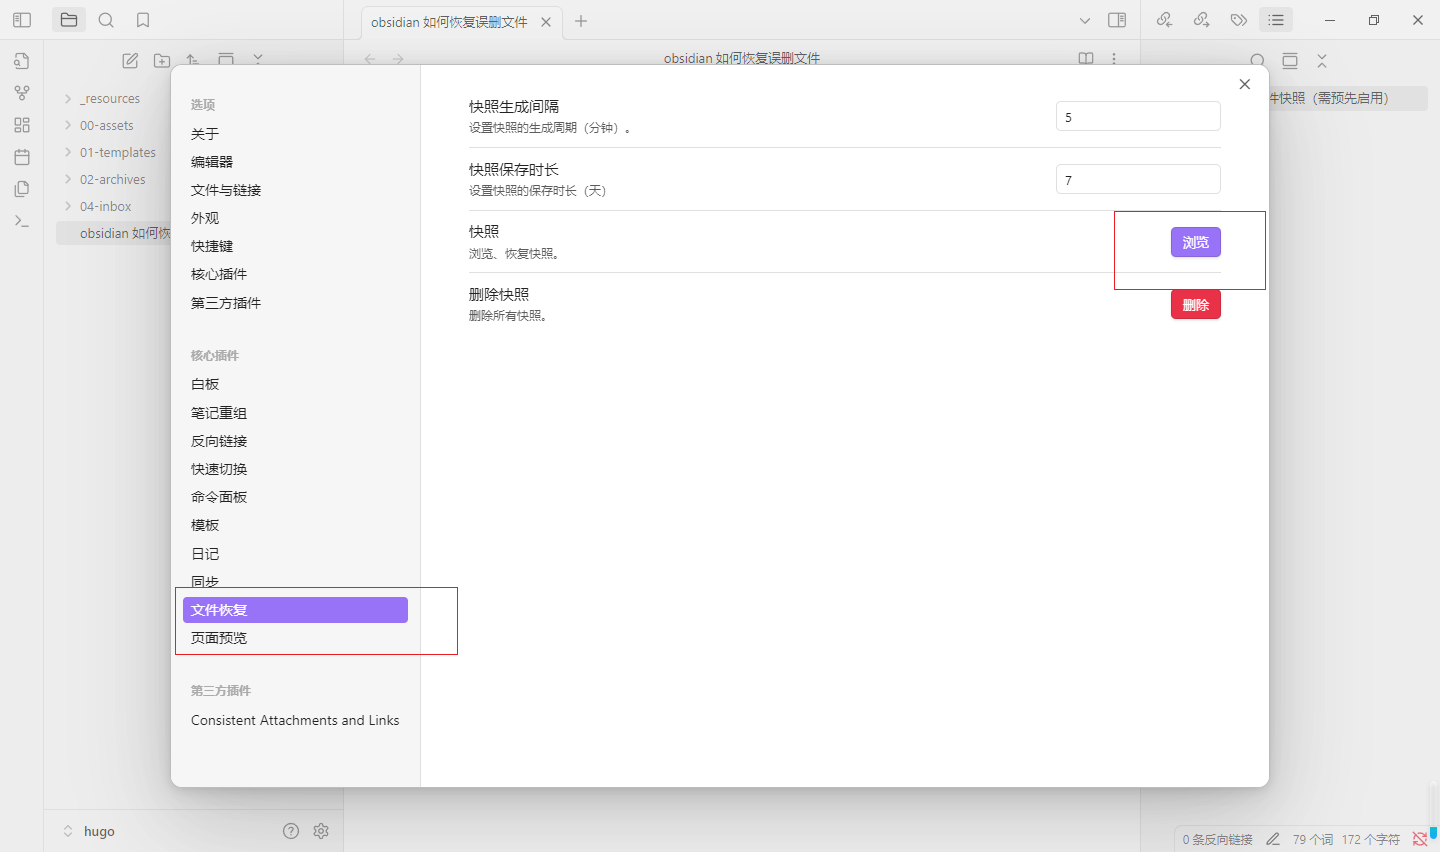The width and height of the screenshot is (1440, 852).
Task: Add a new tab with plus icon
Action: pos(581,21)
